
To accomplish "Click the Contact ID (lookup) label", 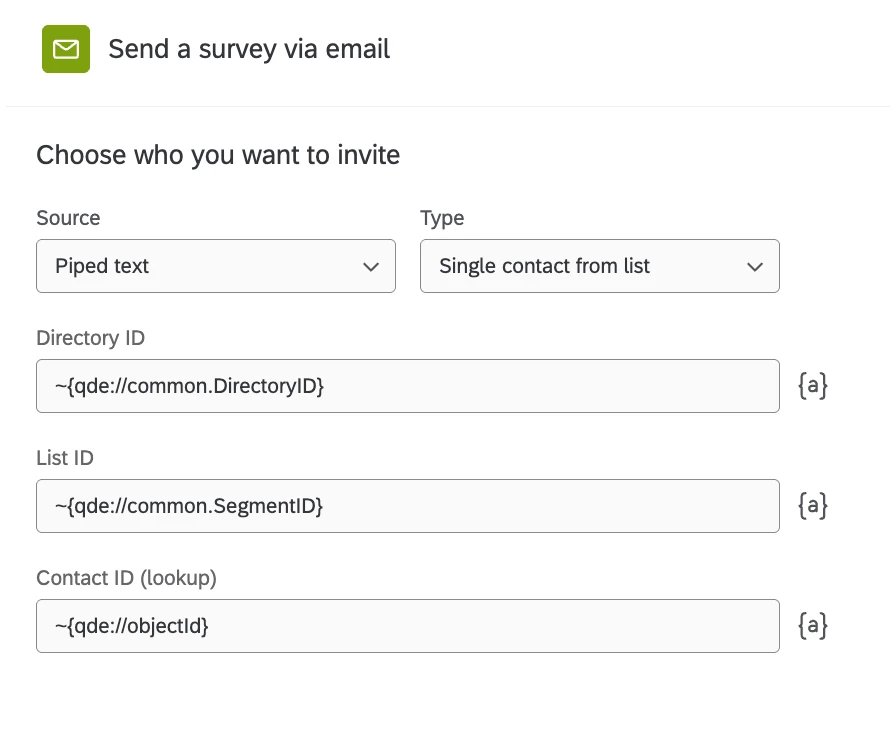I will [126, 578].
